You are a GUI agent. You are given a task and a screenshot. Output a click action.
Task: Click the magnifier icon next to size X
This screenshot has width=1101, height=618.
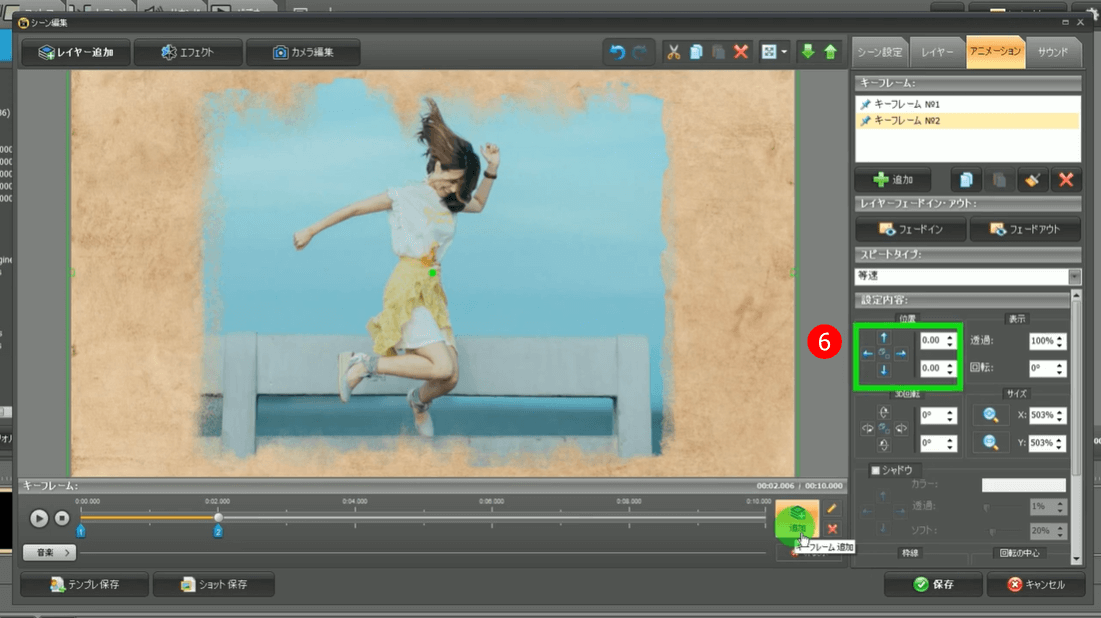(991, 415)
